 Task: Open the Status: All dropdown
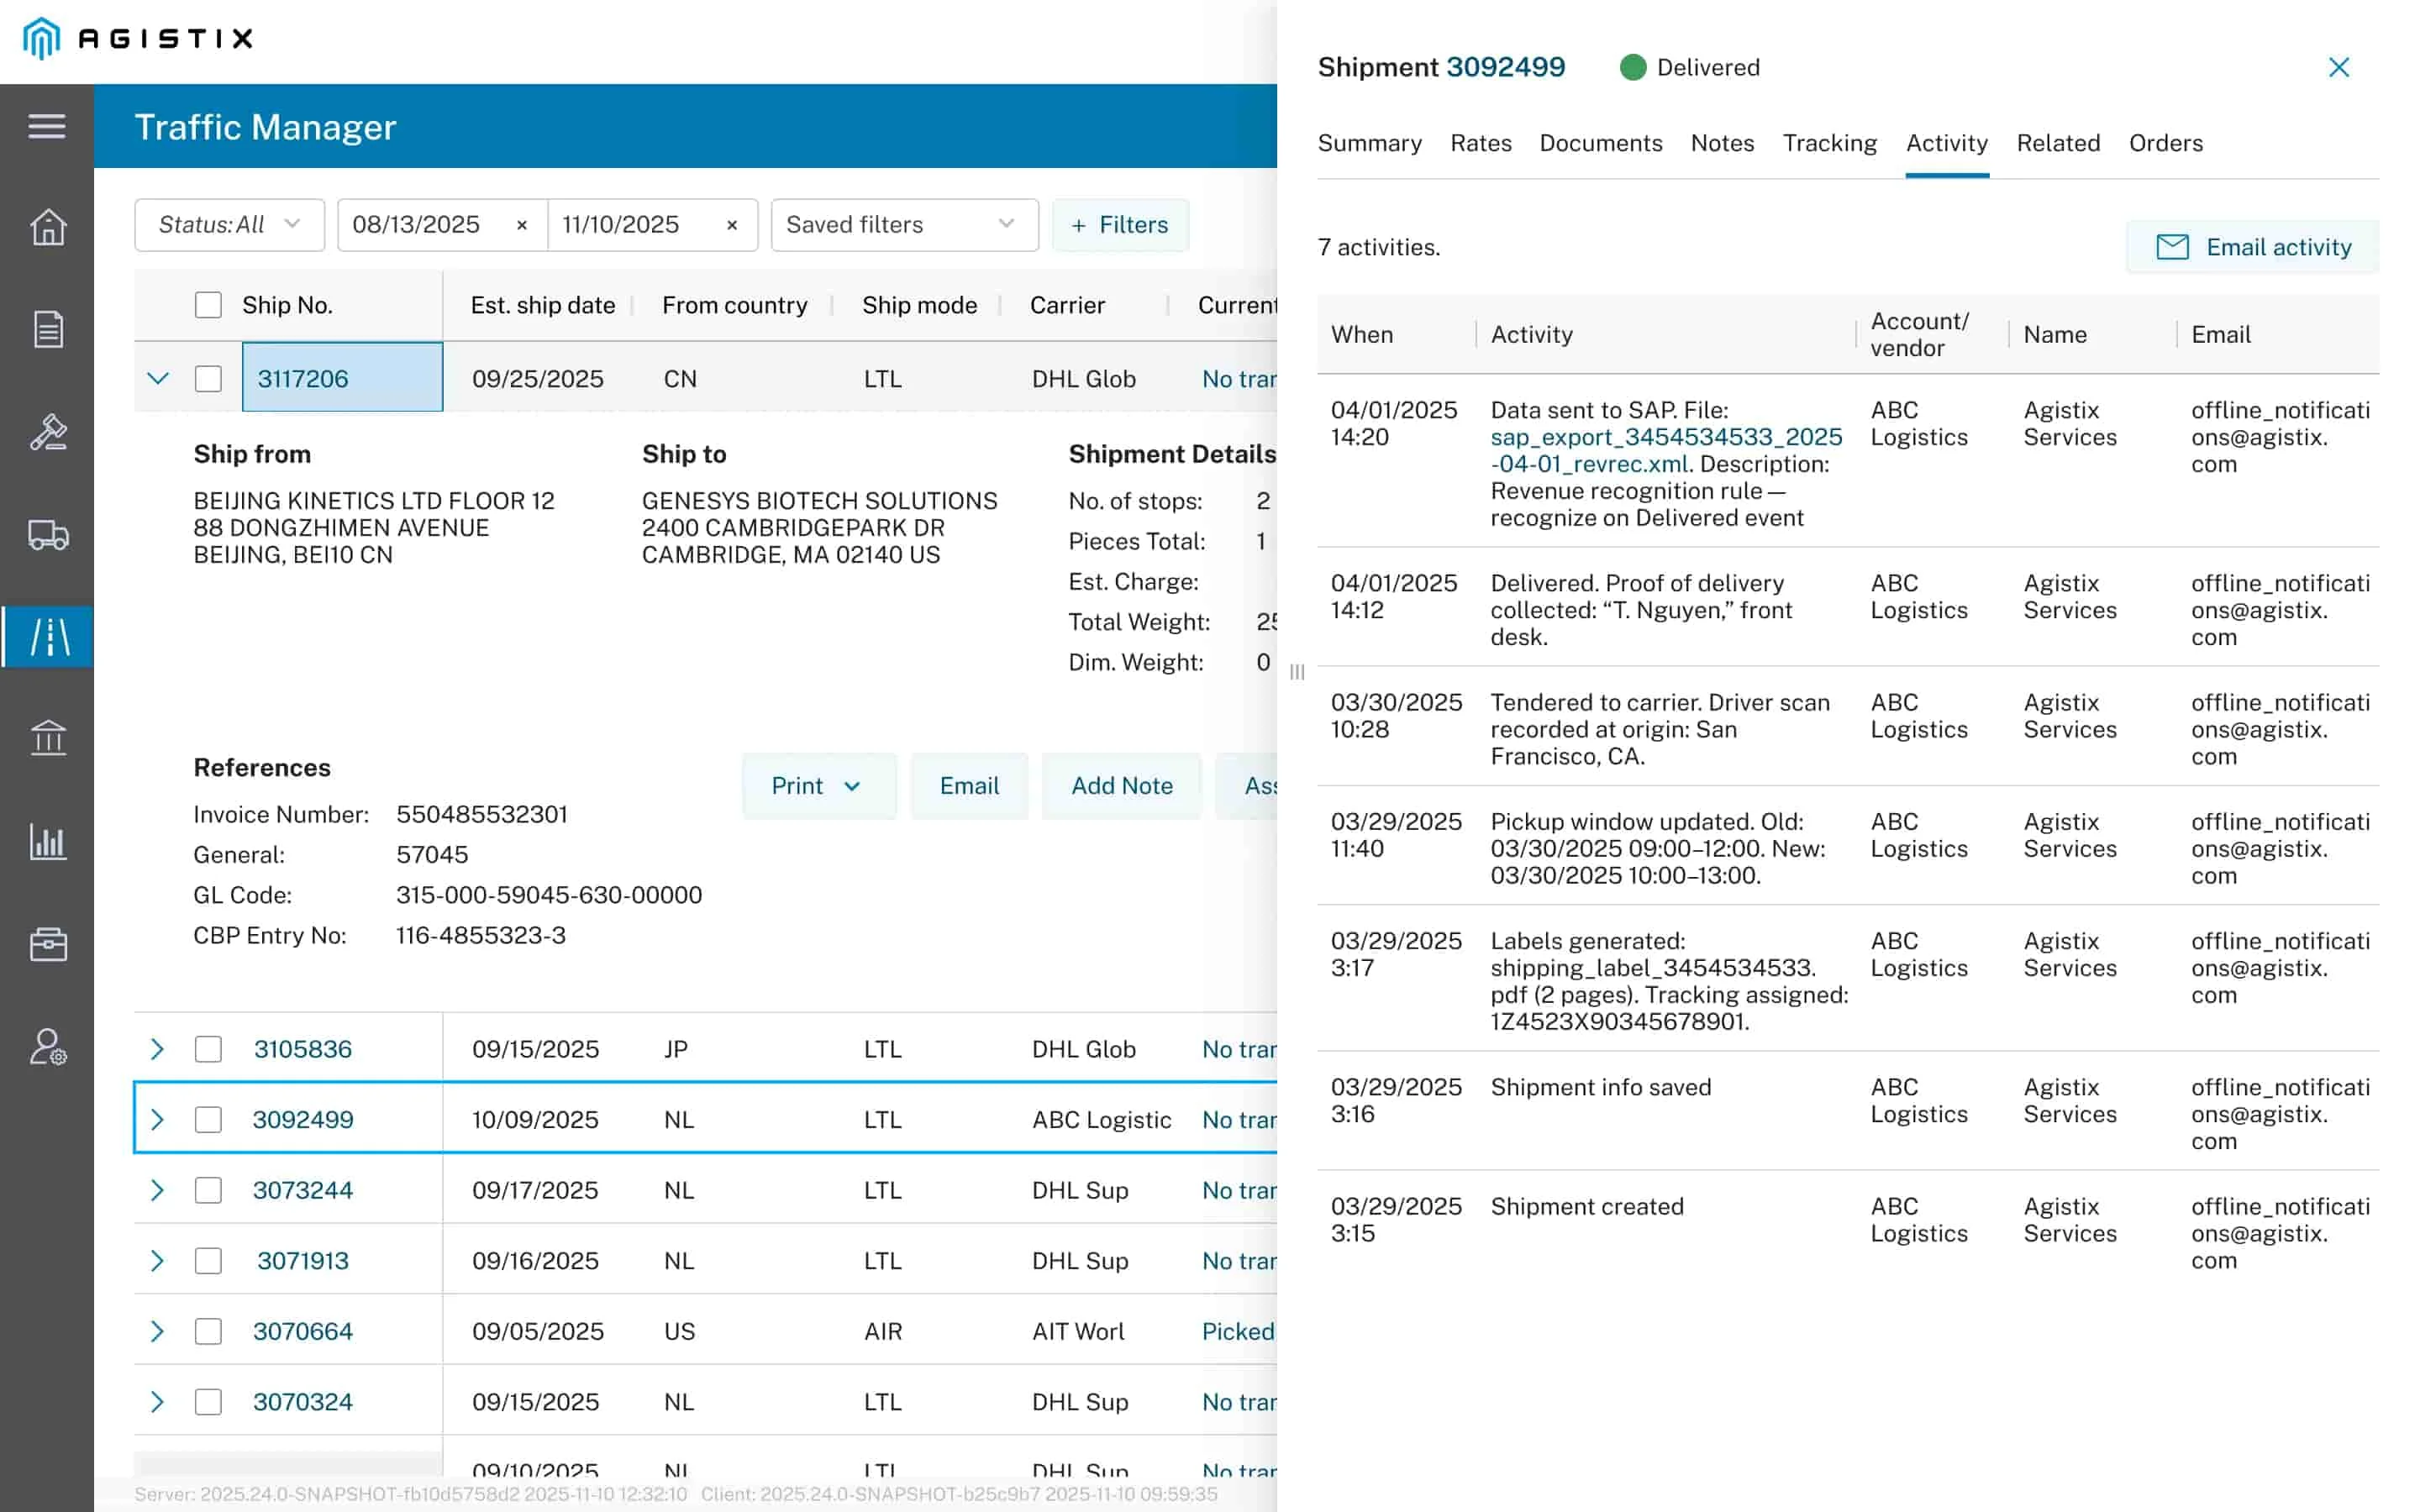(229, 225)
